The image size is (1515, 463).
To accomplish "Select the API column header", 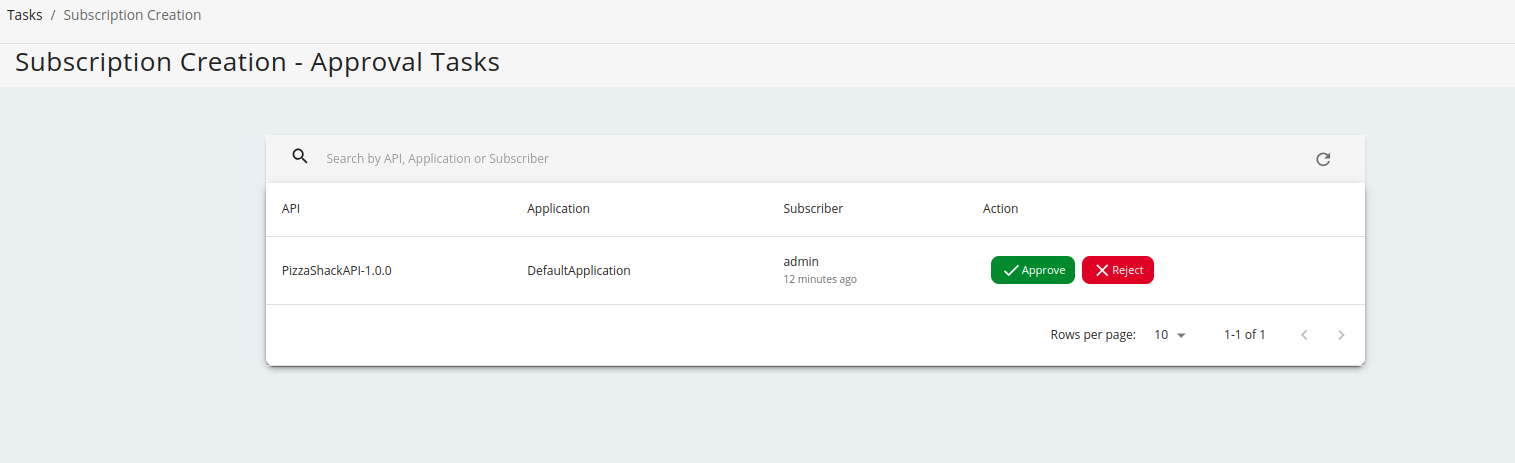I will point(291,209).
